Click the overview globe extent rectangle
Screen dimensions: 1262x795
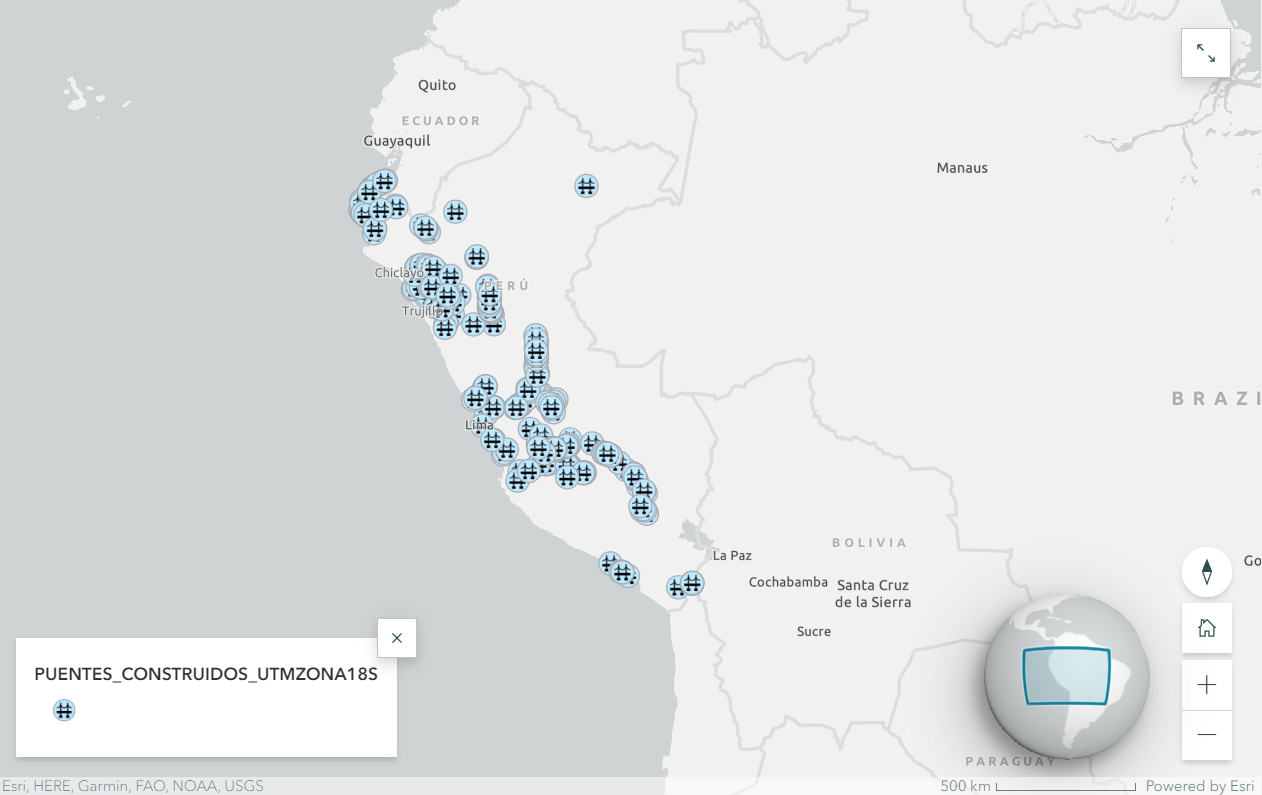[1066, 677]
